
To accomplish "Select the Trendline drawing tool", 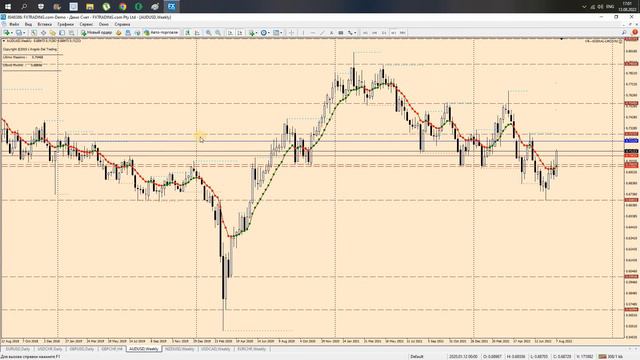I will coord(322,33).
